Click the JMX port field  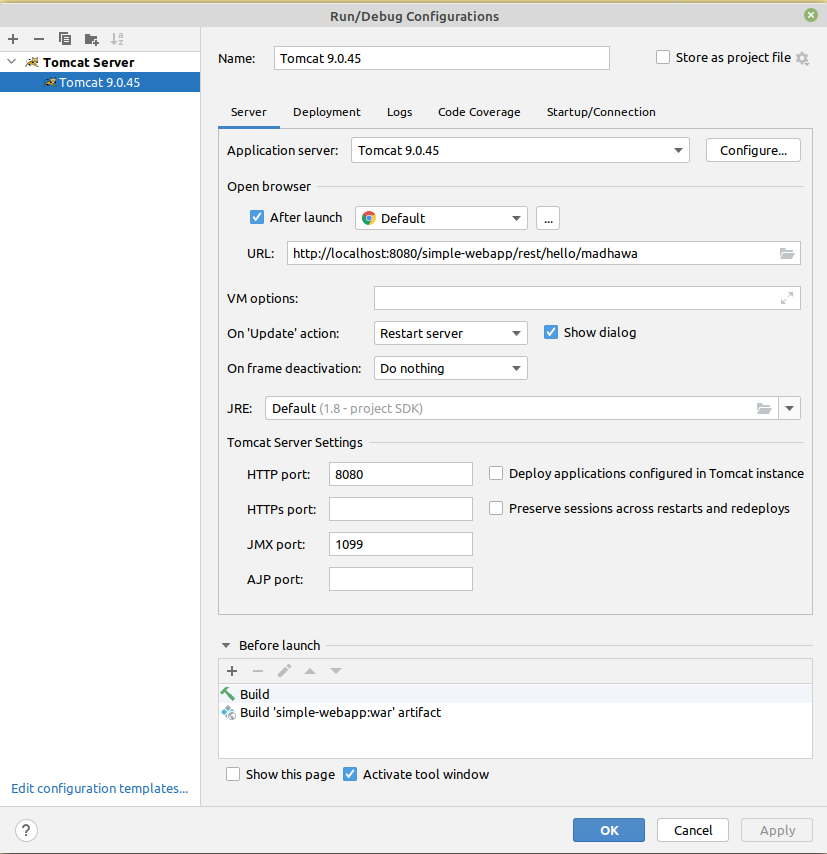point(401,544)
